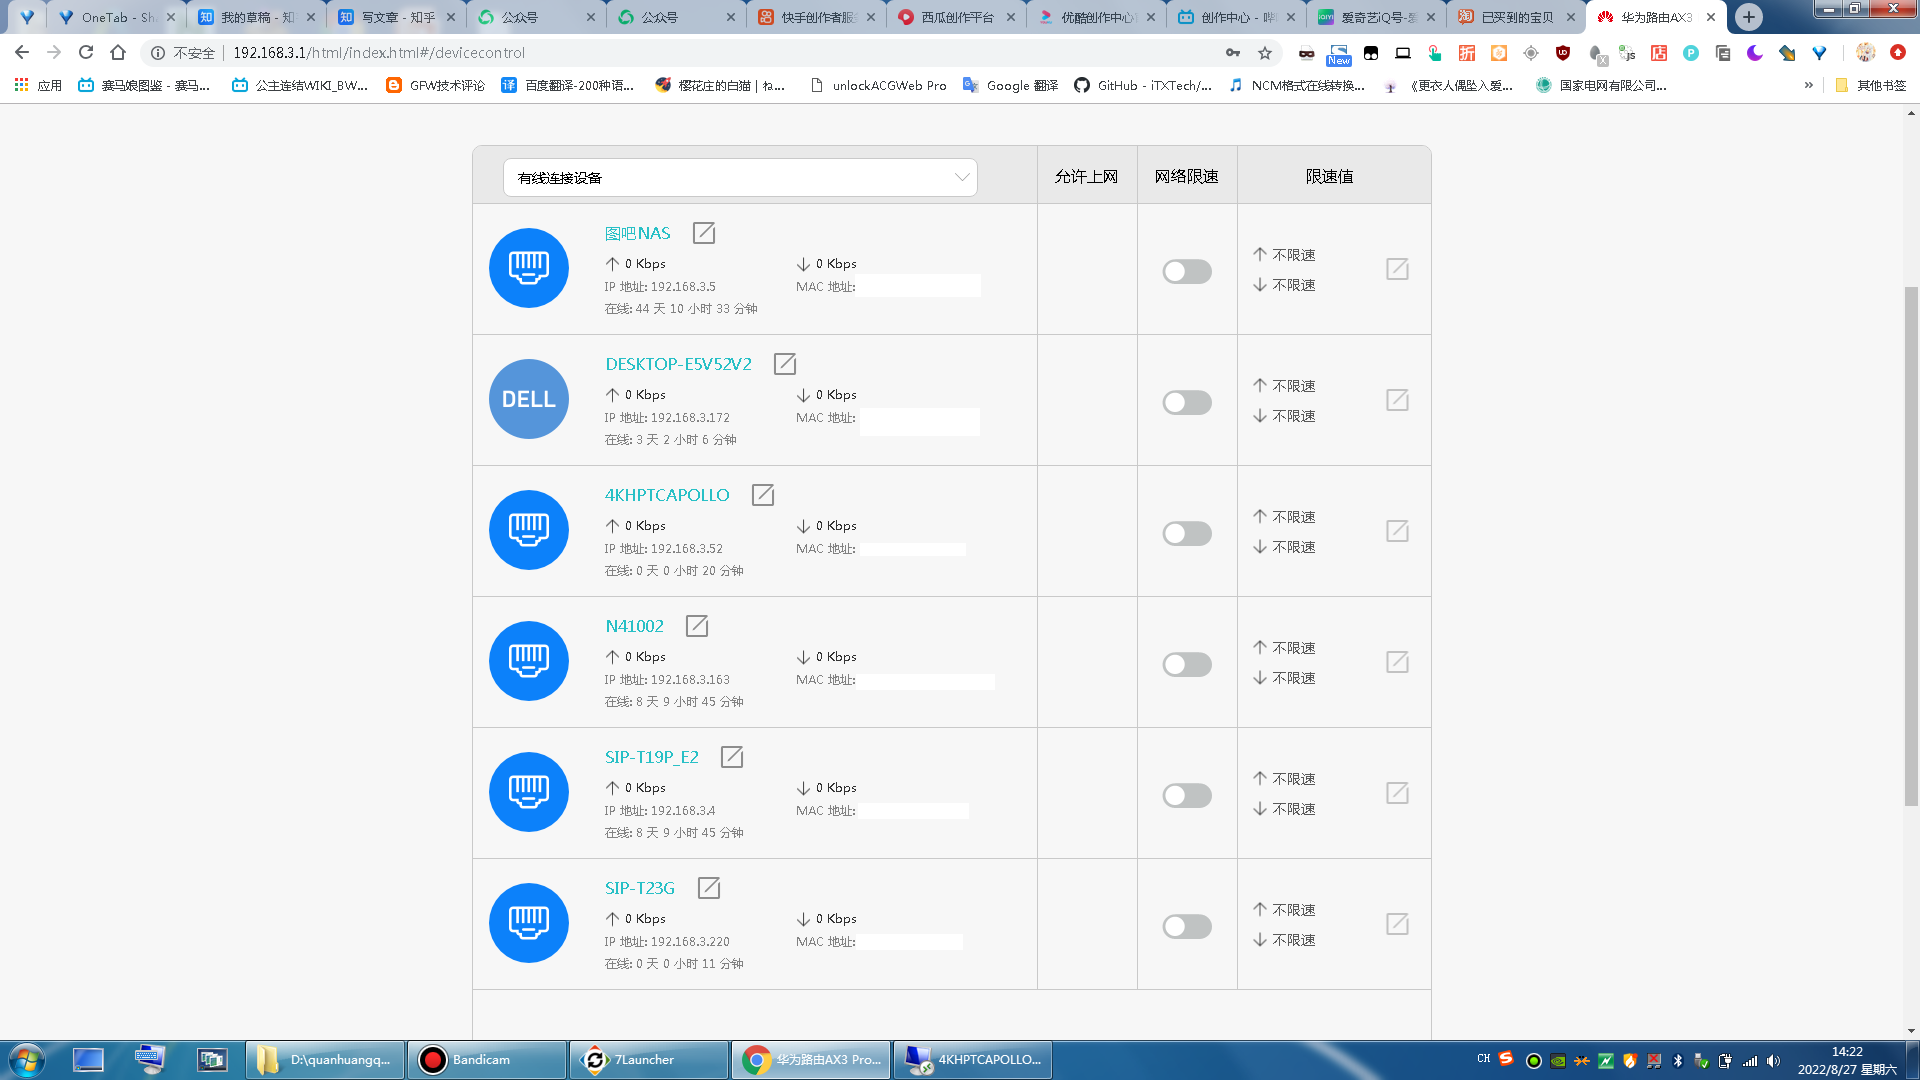This screenshot has height=1080, width=1920.
Task: Edit speed limit values for 图吧NAS
Action: click(x=1397, y=269)
